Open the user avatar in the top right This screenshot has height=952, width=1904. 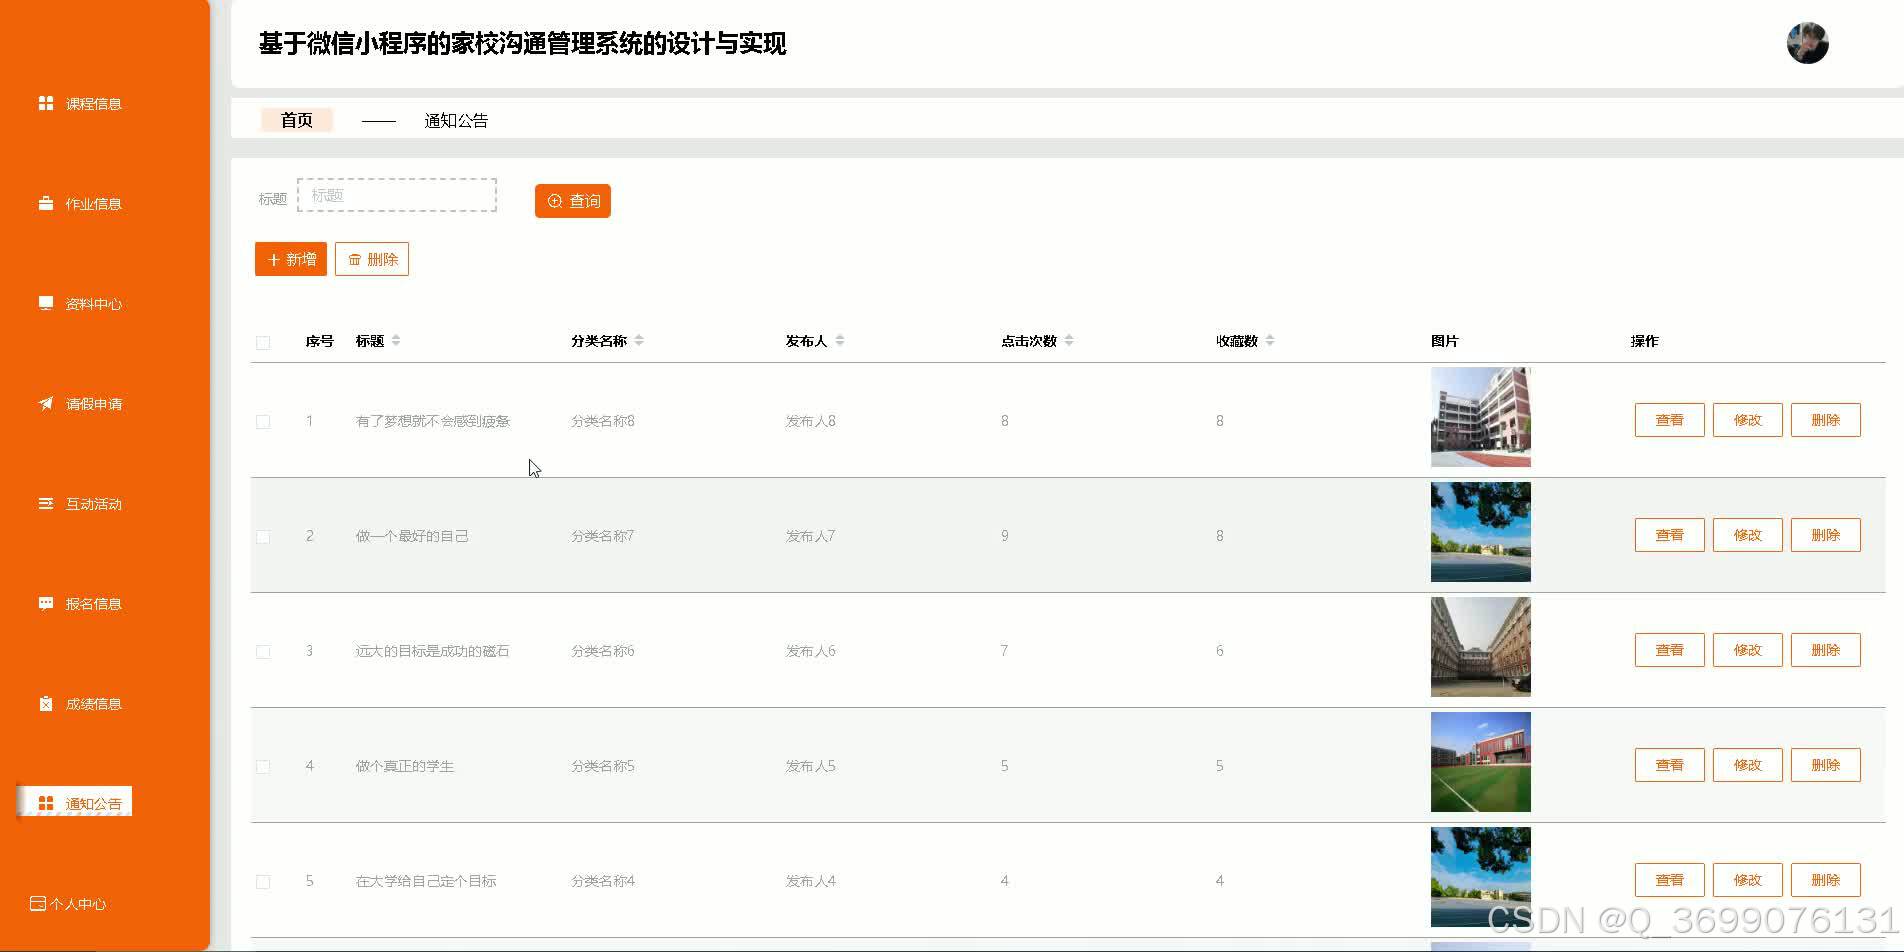[x=1806, y=42]
